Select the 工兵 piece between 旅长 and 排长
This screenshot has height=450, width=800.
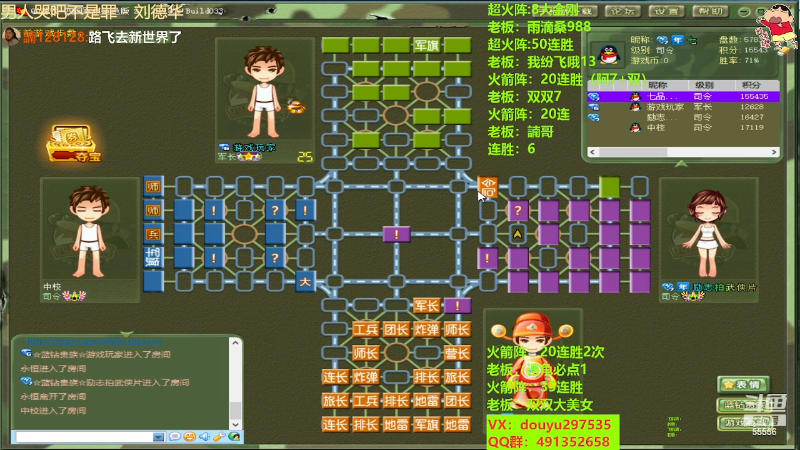366,401
